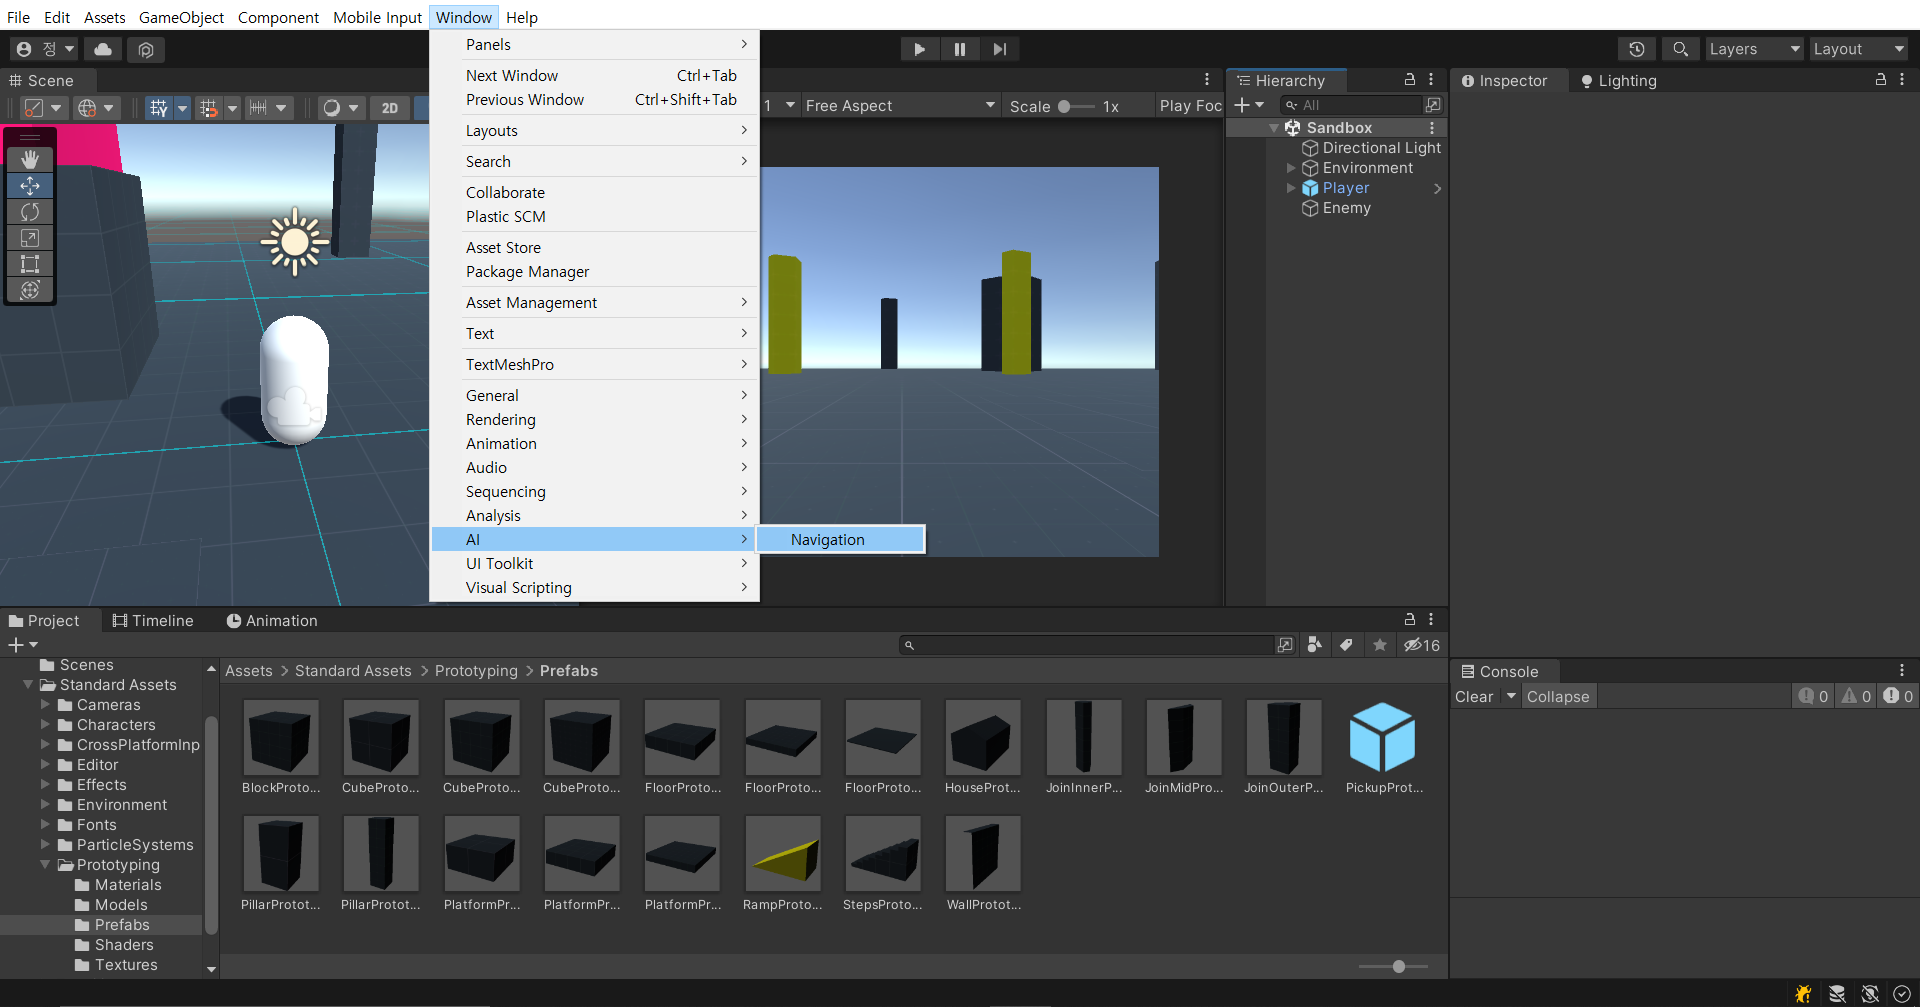
Task: Clear the Console
Action: click(x=1474, y=697)
